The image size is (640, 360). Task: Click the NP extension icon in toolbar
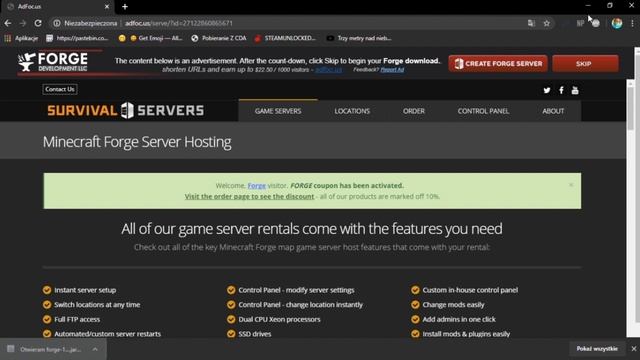tap(580, 23)
